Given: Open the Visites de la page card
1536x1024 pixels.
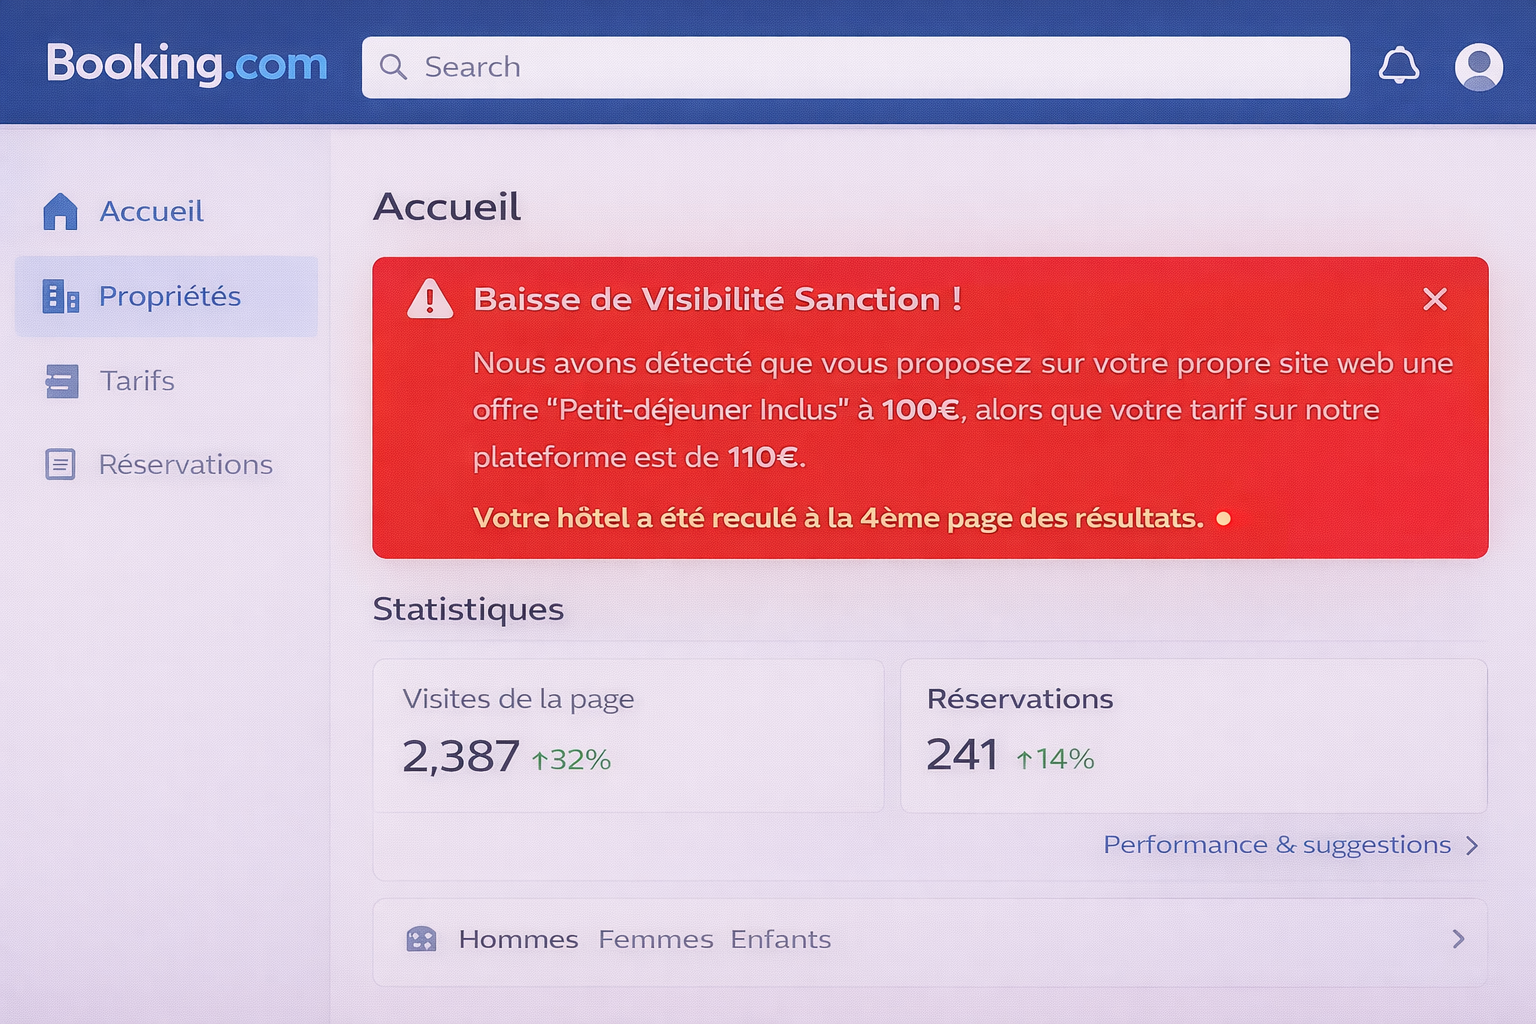Looking at the screenshot, I should pos(628,735).
